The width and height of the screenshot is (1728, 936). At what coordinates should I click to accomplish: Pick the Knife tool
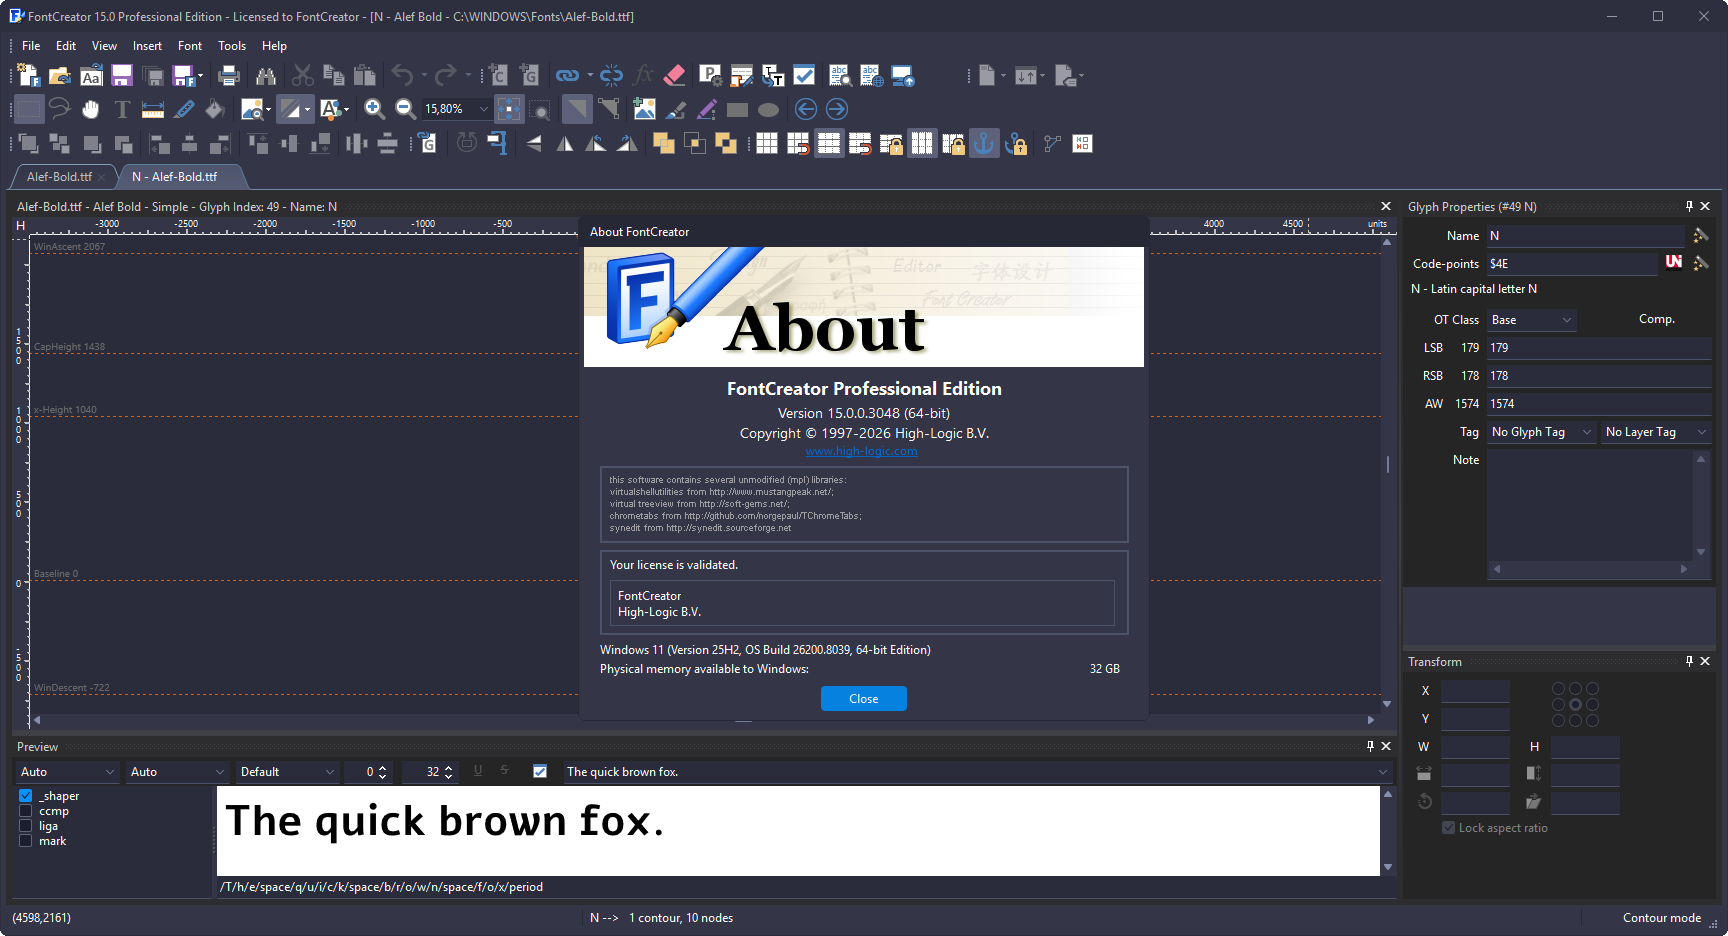coord(184,109)
